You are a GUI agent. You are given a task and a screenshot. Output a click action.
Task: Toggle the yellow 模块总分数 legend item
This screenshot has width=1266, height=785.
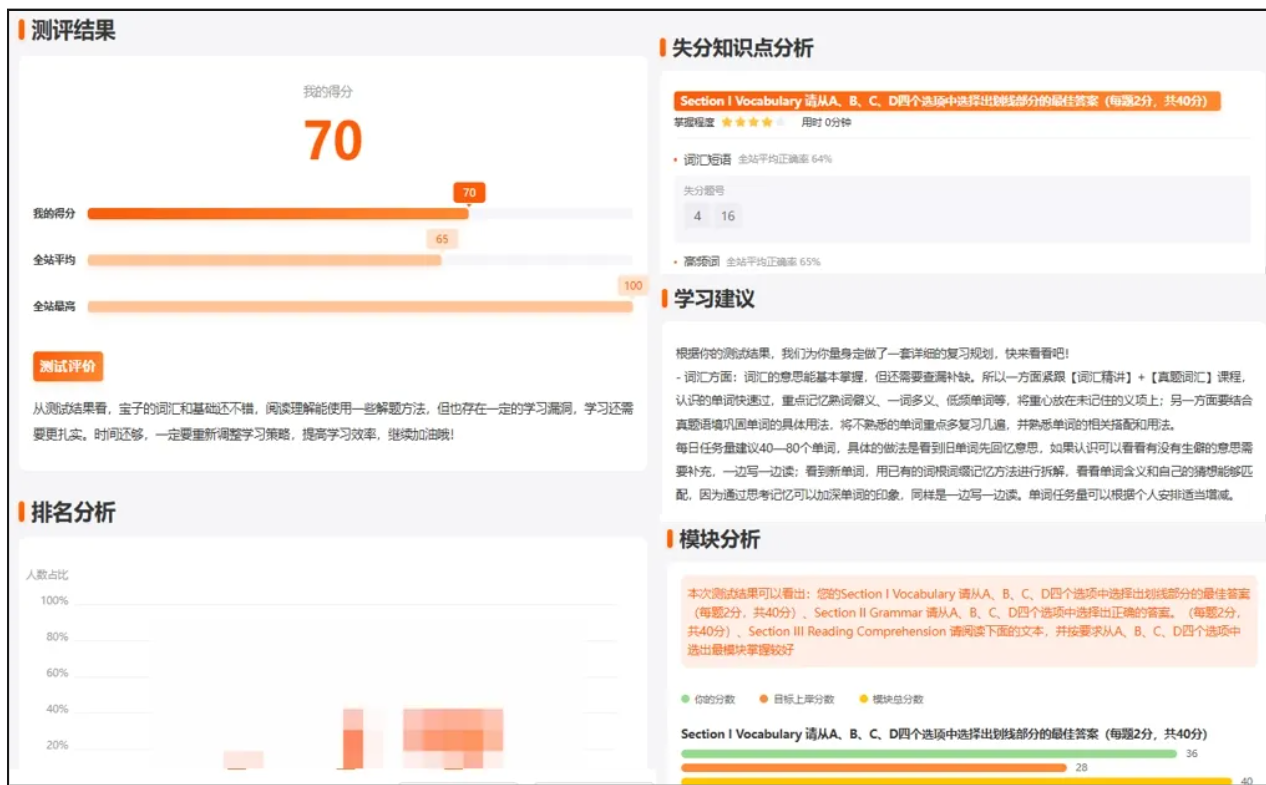[891, 699]
